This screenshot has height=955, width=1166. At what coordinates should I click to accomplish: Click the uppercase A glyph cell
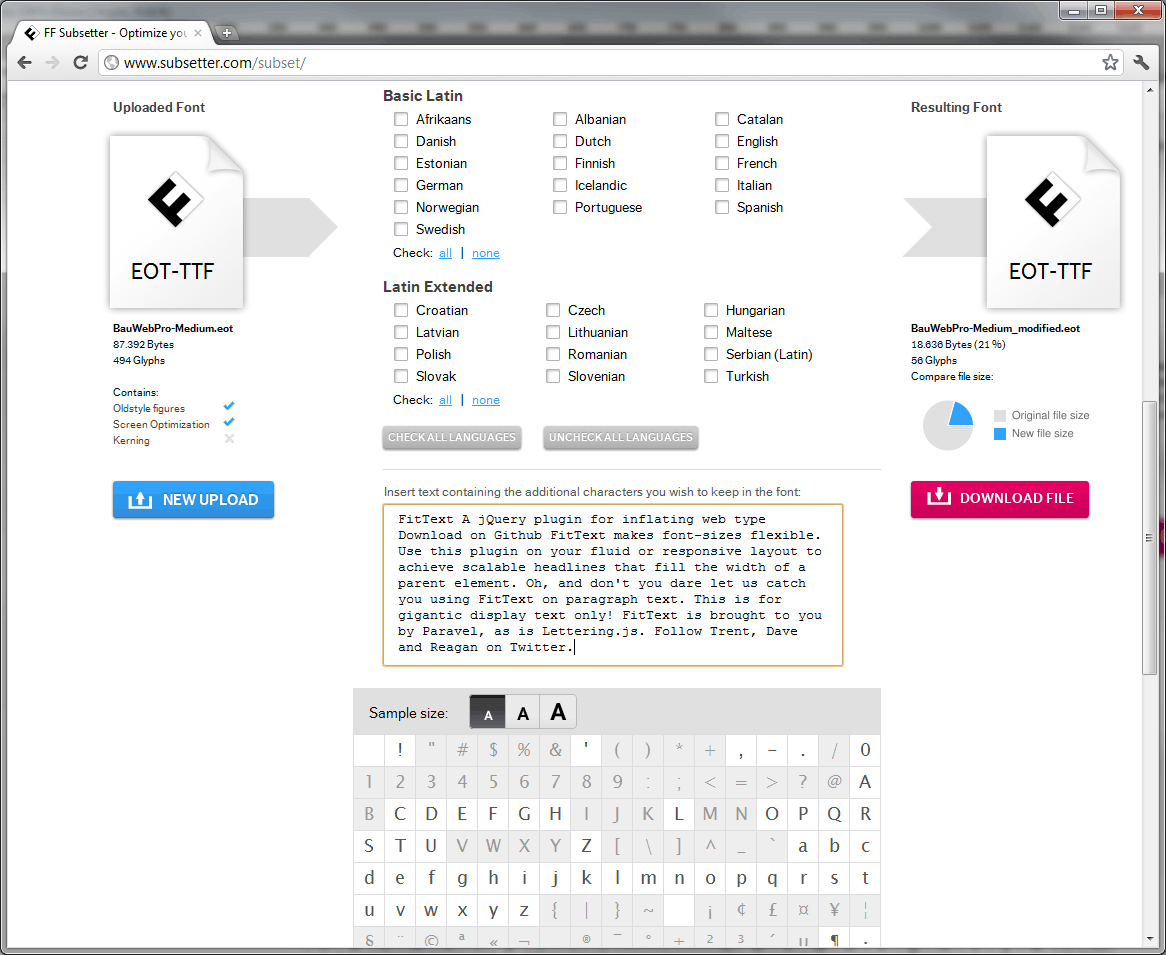click(x=865, y=782)
